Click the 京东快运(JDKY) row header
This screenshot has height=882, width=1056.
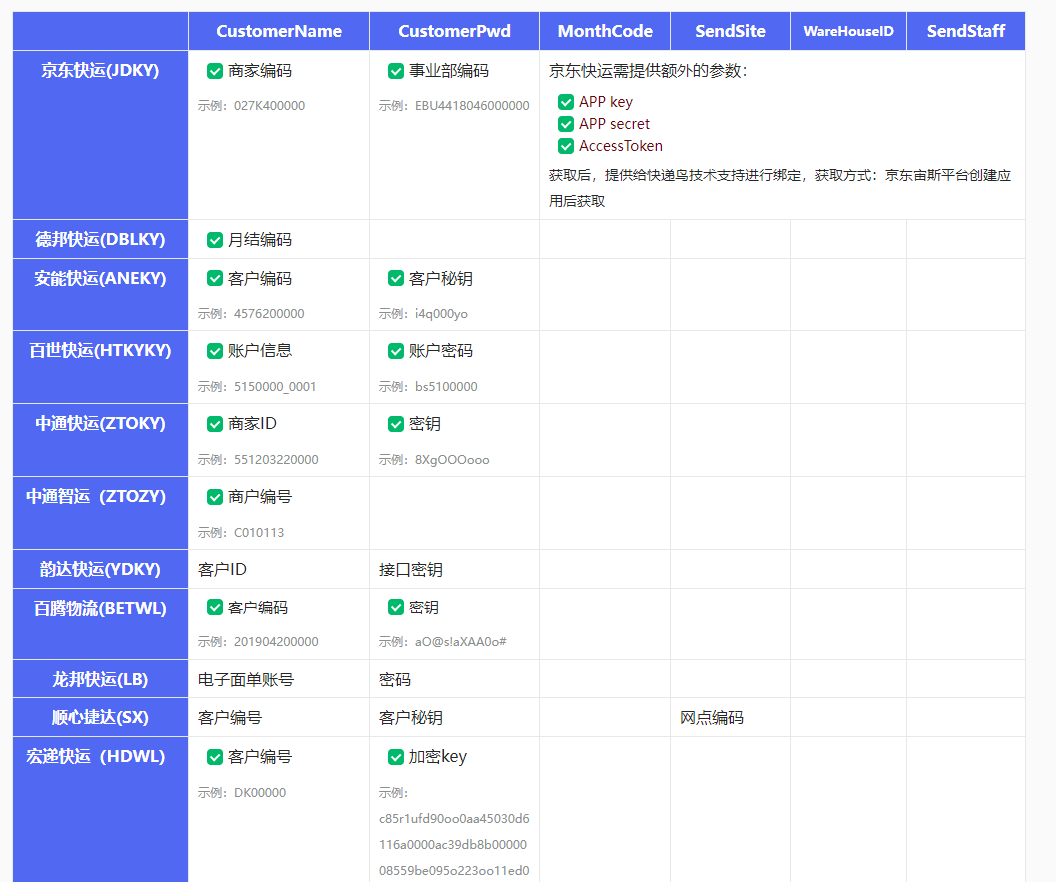point(100,71)
